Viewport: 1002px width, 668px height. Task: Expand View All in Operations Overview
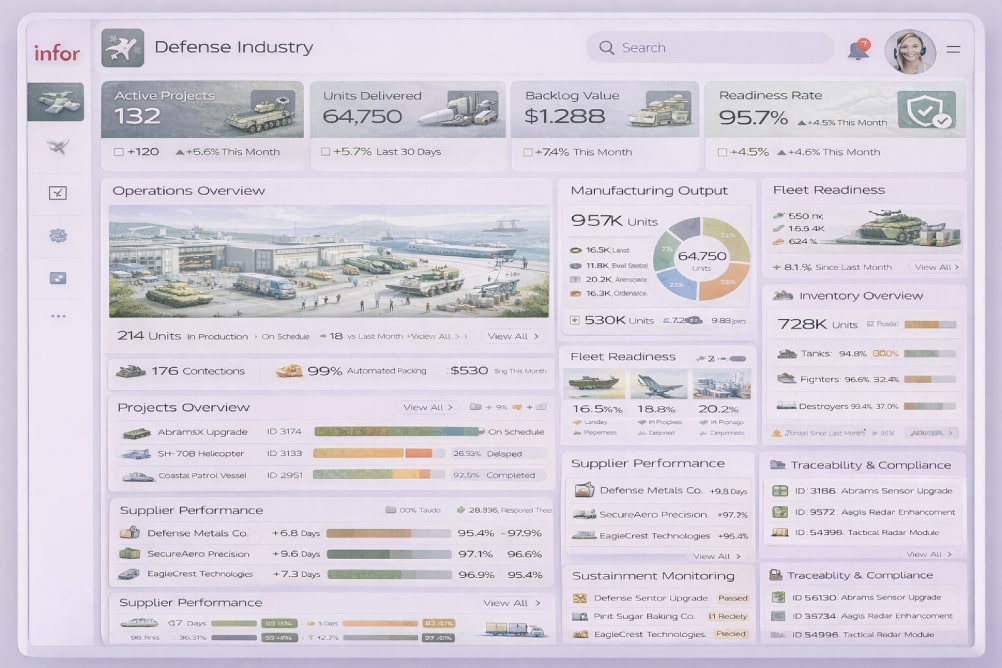(512, 336)
